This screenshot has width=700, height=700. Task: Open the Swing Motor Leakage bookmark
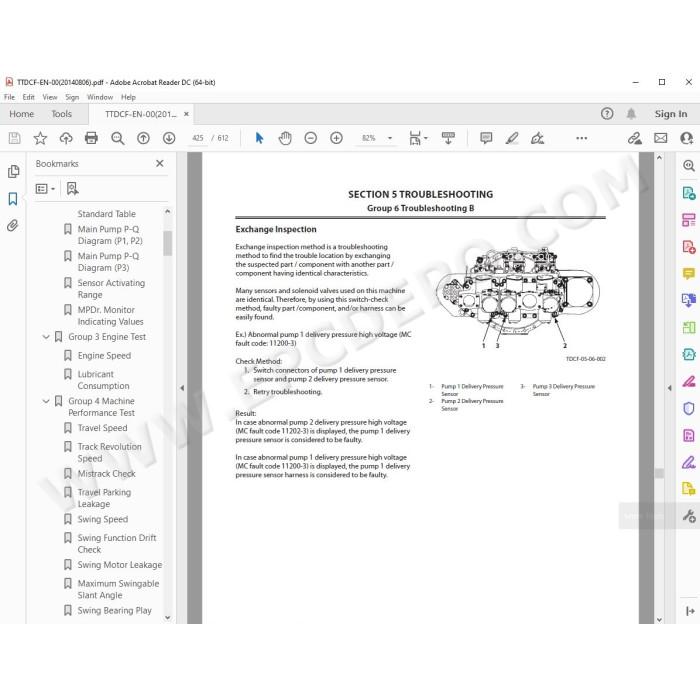(120, 565)
